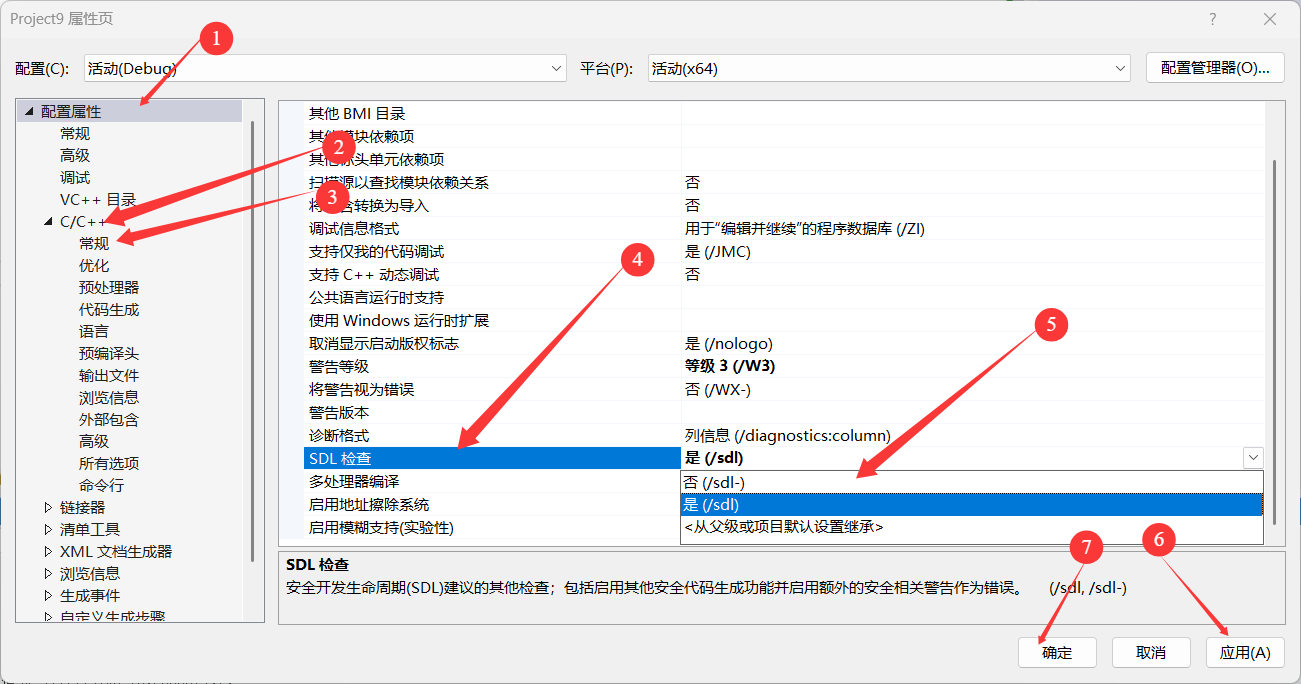Click the 应用(A) button

click(x=1245, y=652)
